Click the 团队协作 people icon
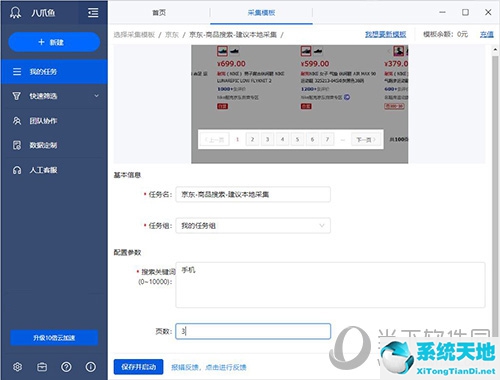500x380 pixels. (17, 121)
